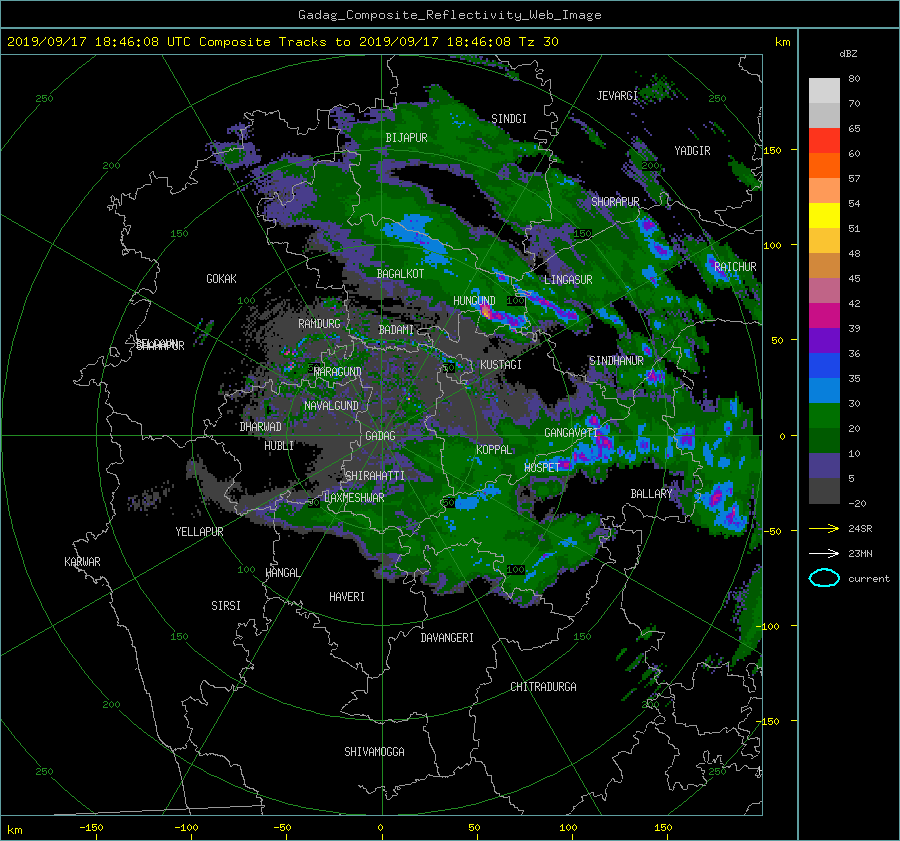Click the SINDHANUR city label
Screen dimensions: 900x841
click(x=616, y=361)
